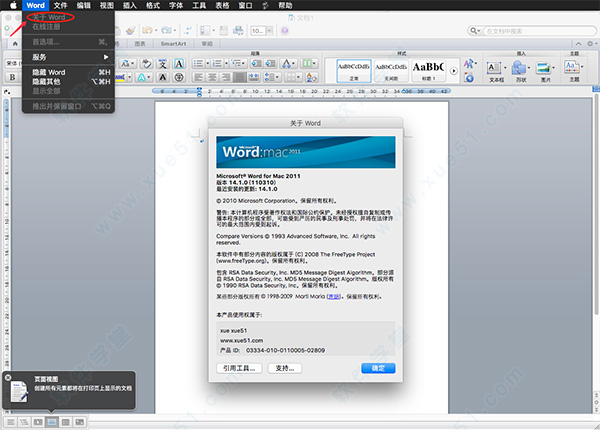Click the Distributed alignment icon
This screenshot has height=430, width=600.
point(254,78)
